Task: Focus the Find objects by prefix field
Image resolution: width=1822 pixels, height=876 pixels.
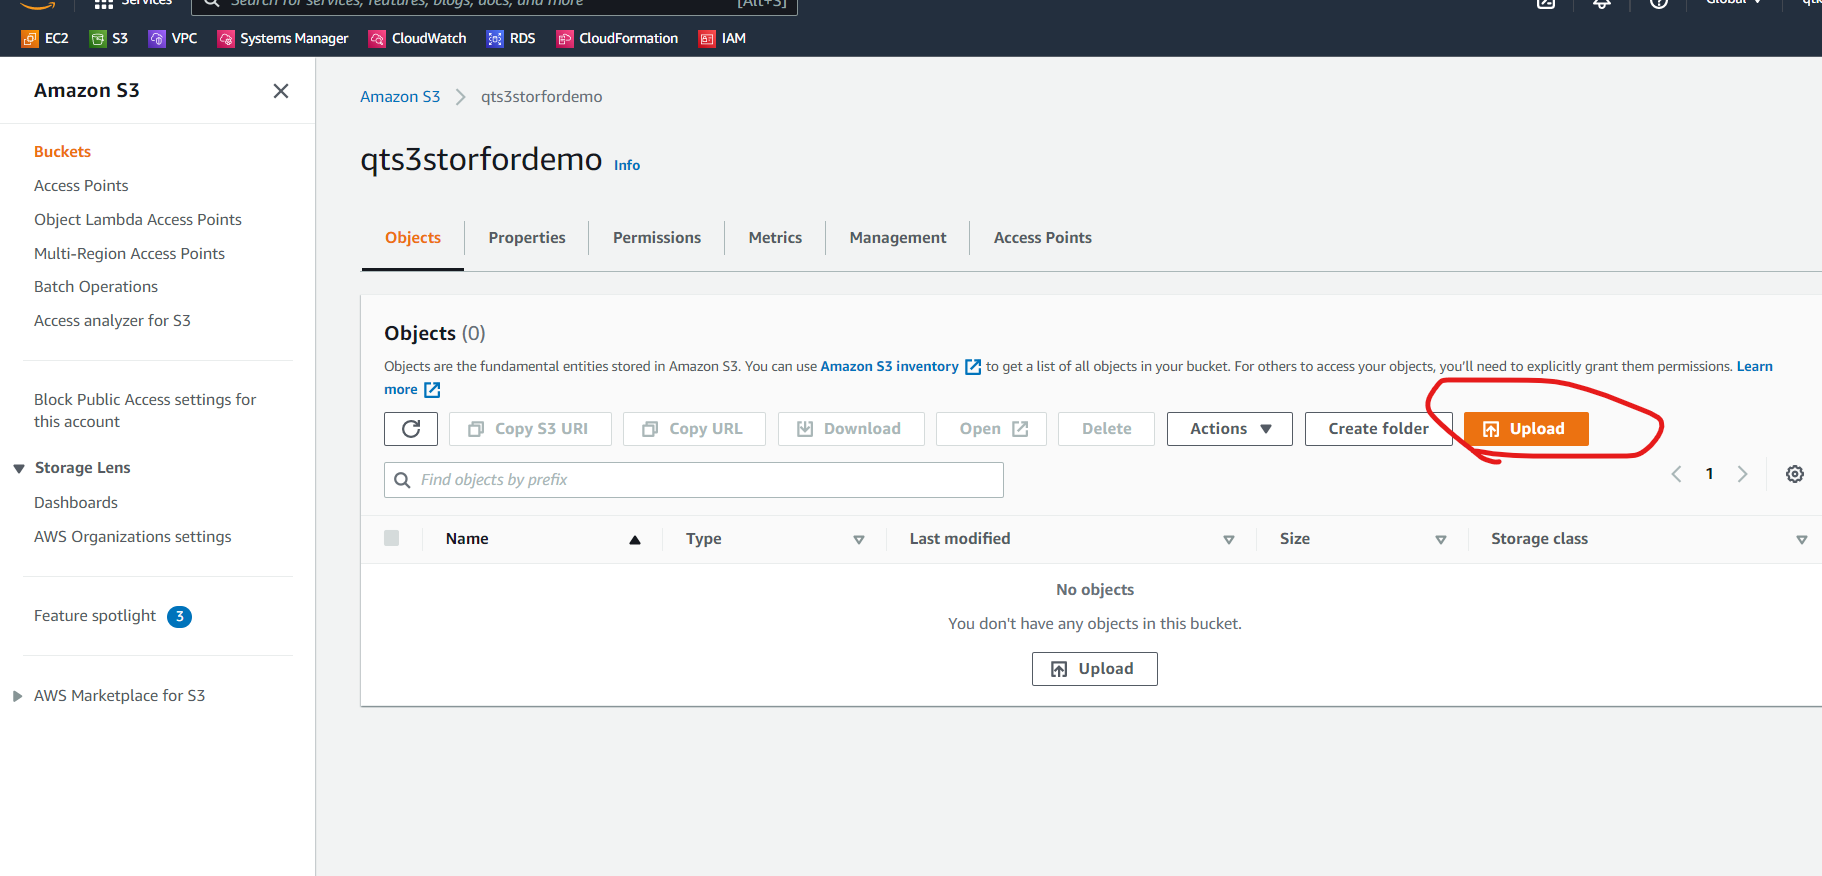Action: tap(694, 480)
